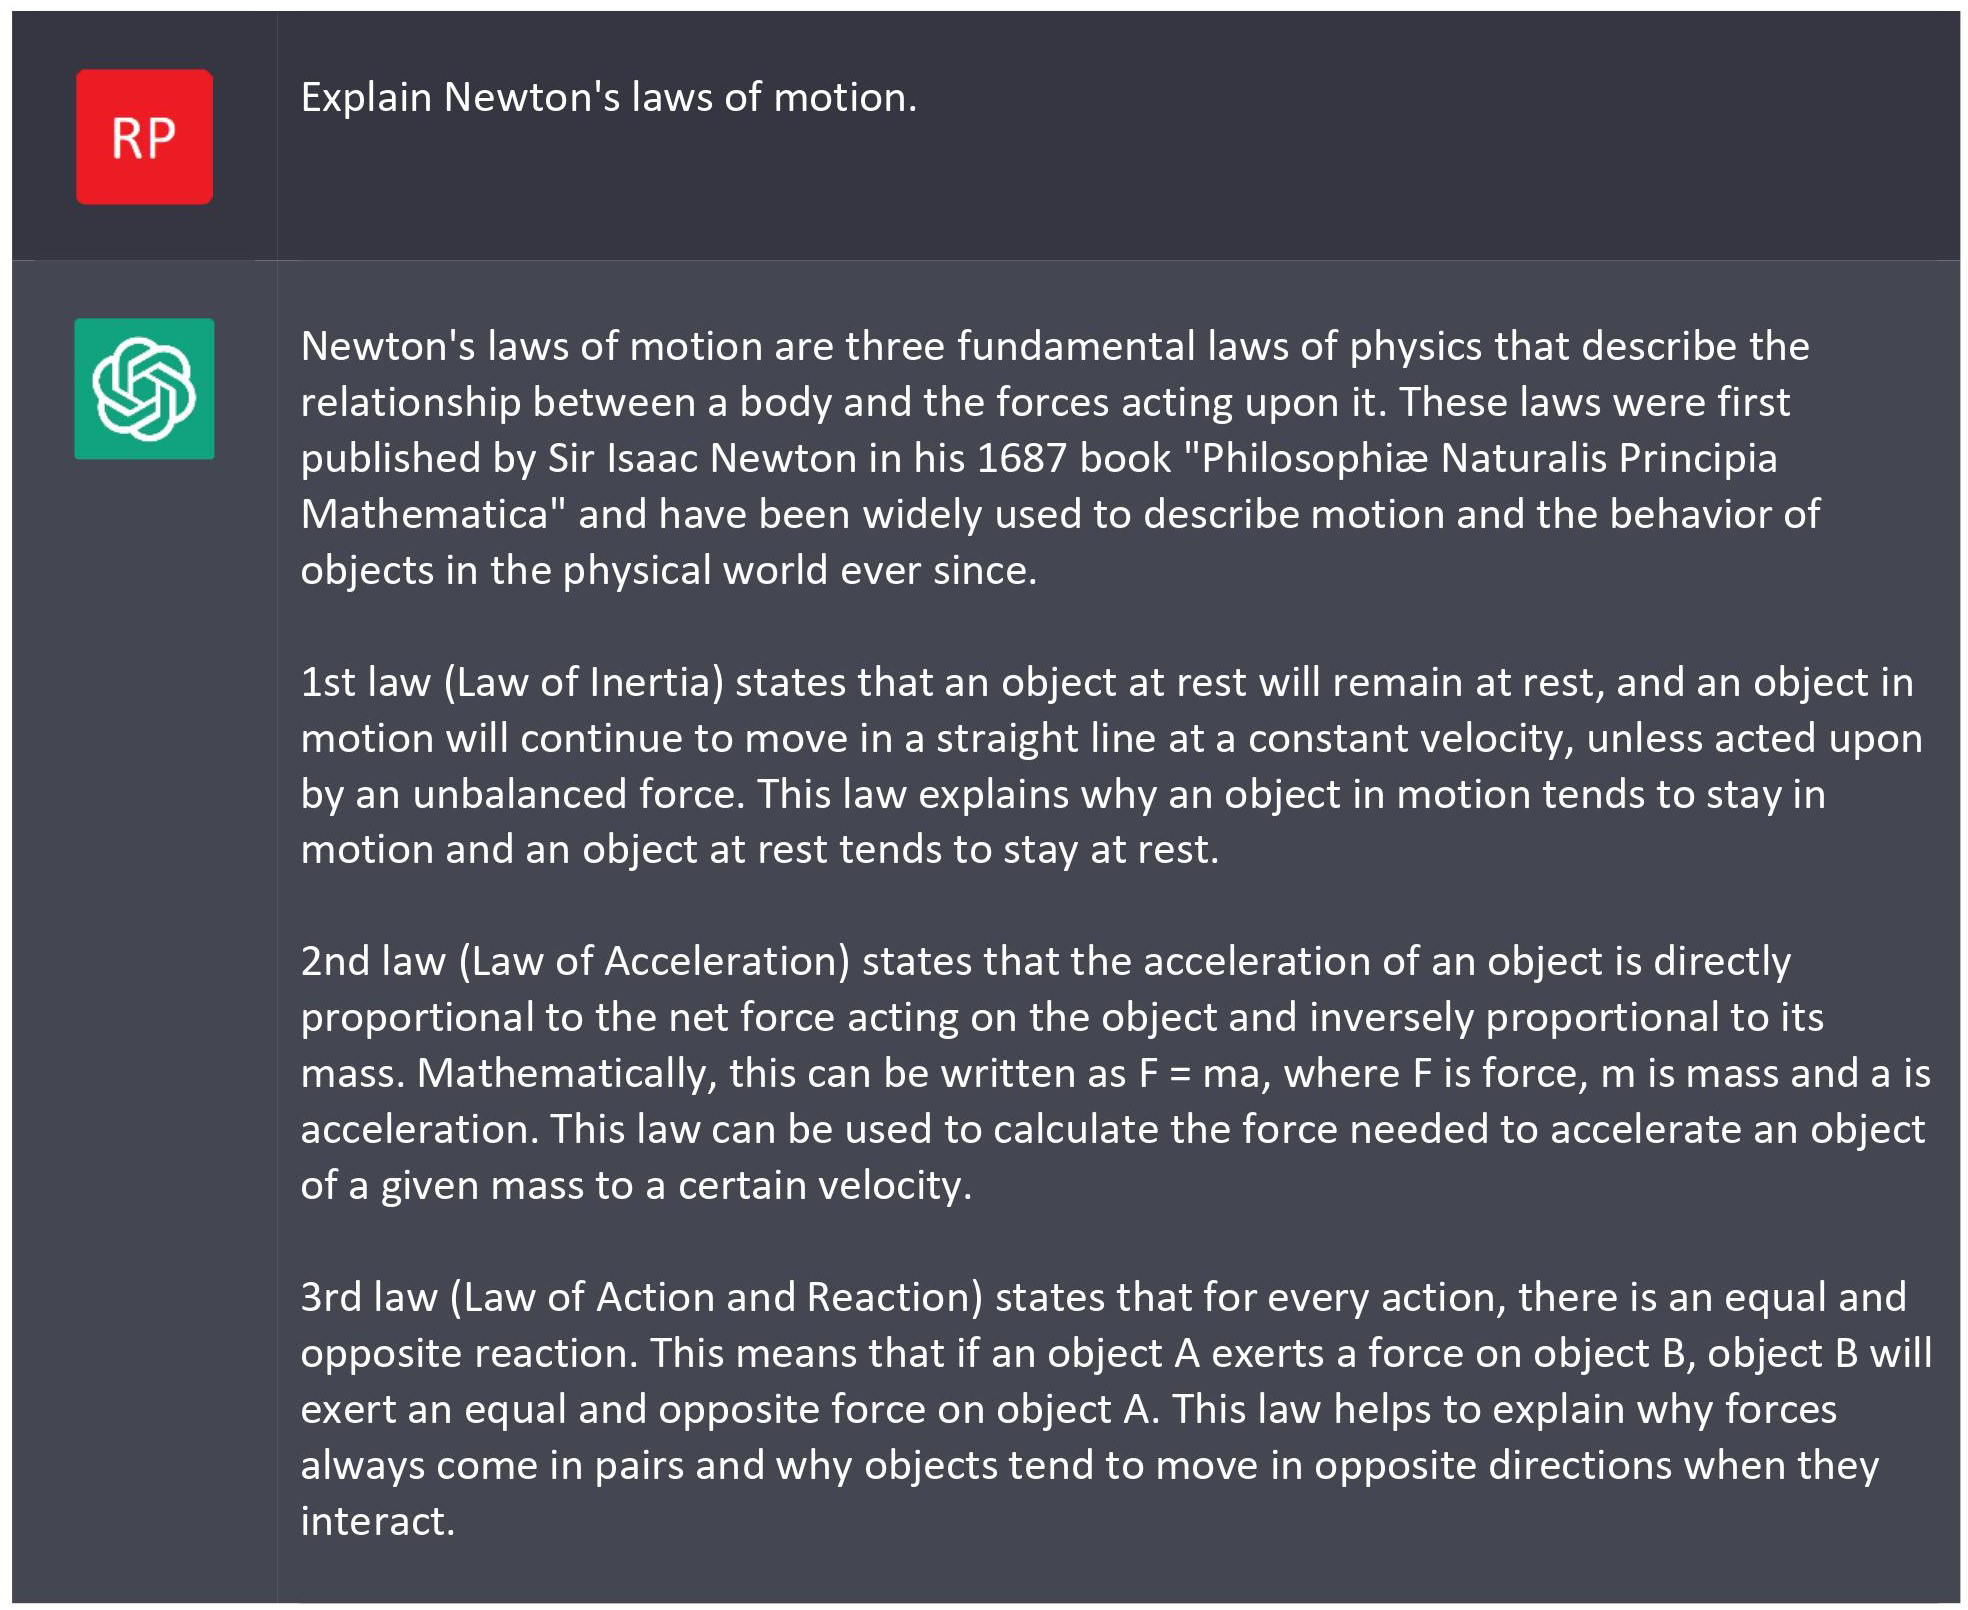
Task: Click the green ChatGPT logo avatar
Action: pyautogui.click(x=144, y=389)
